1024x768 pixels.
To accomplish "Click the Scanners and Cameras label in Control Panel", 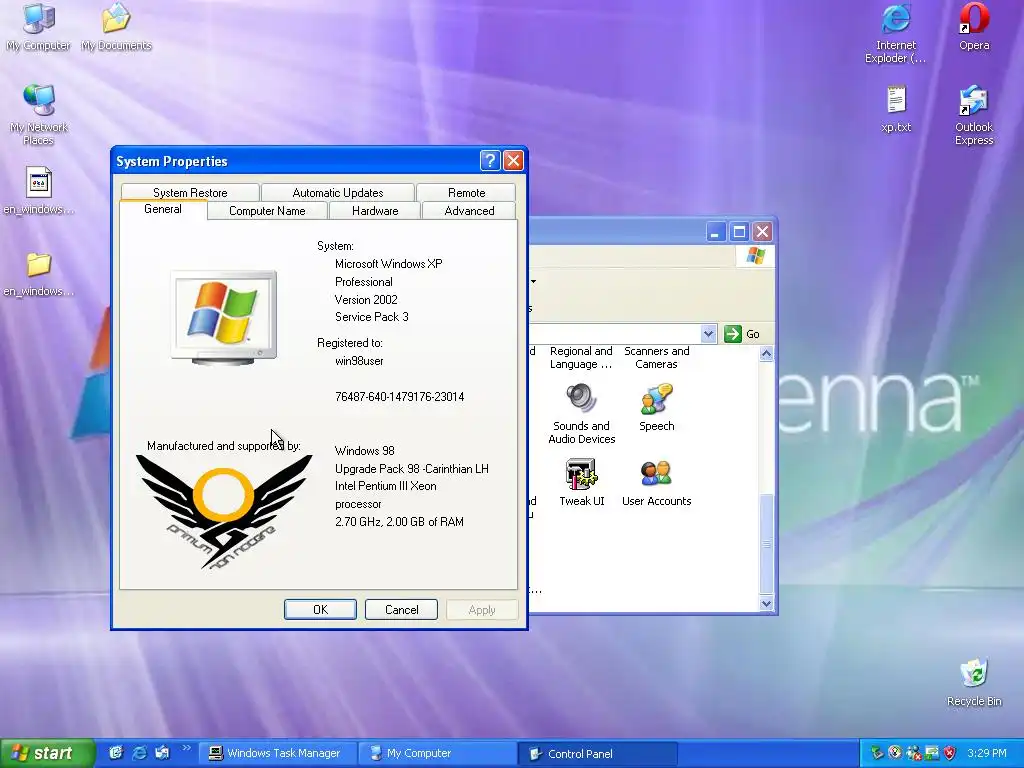I will [656, 358].
